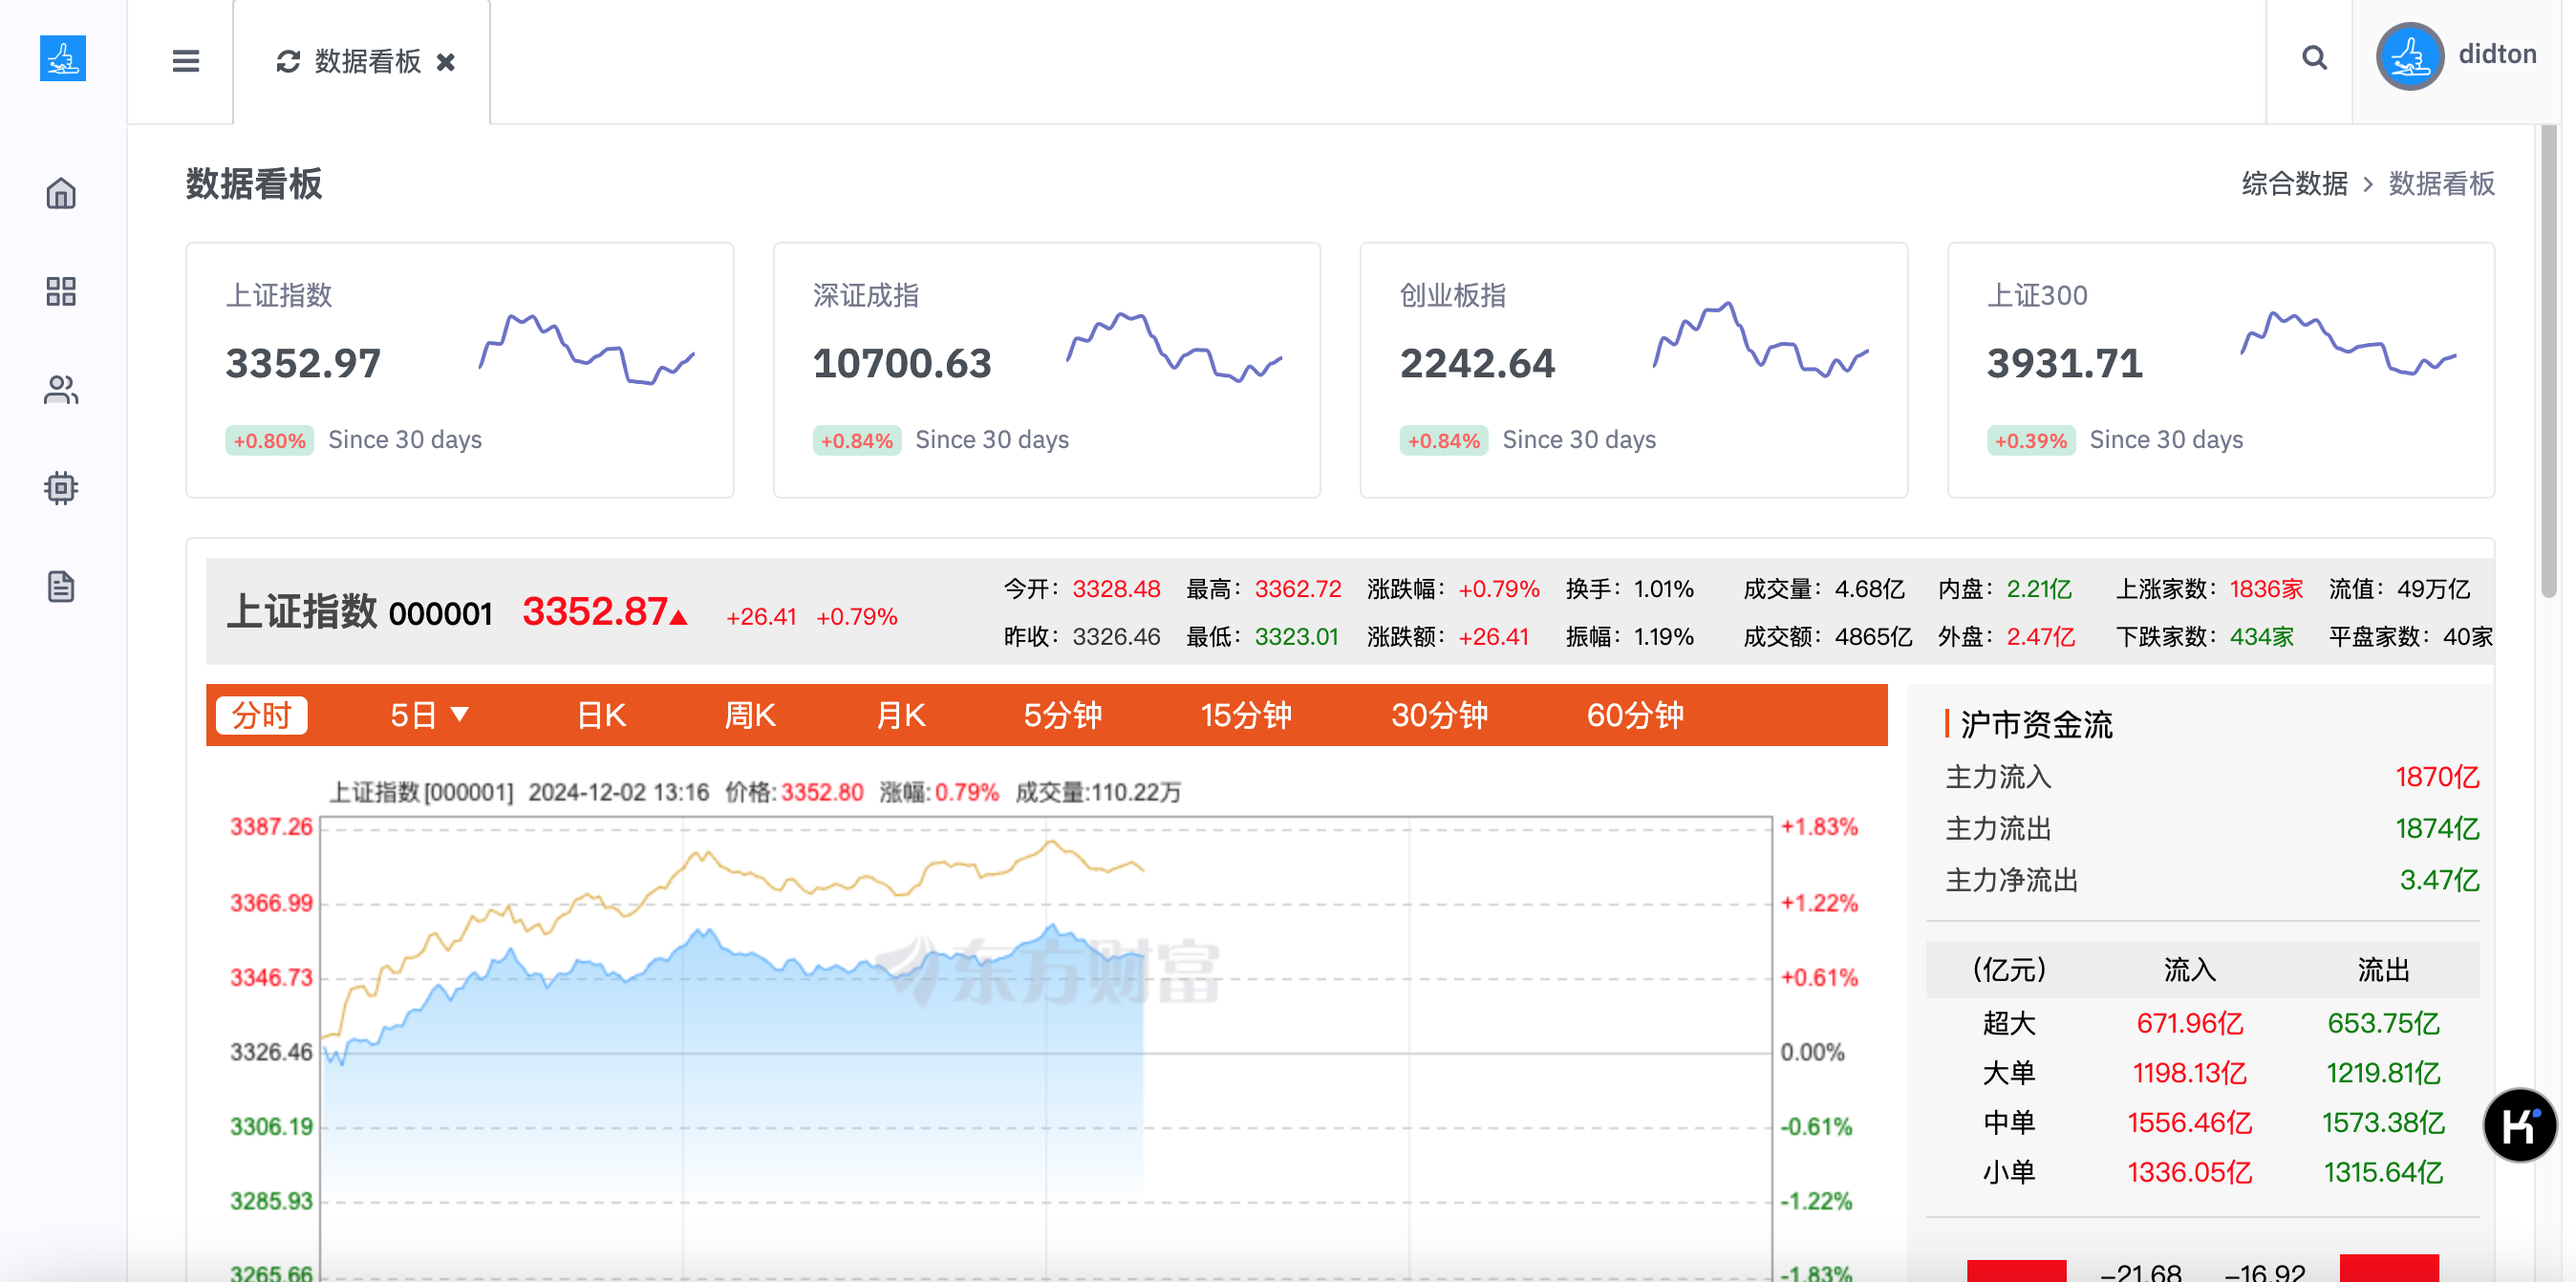Click 今开 value 3328.48
This screenshot has height=1282, width=2576.
[1116, 589]
